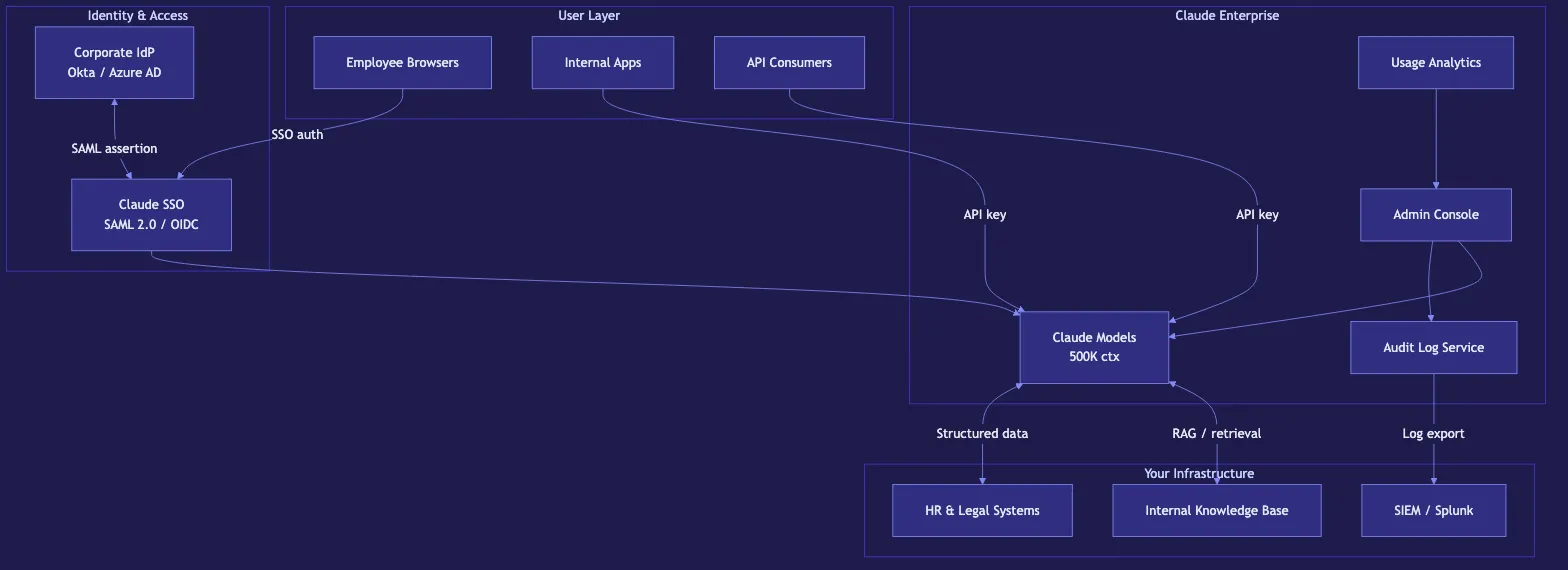Image resolution: width=1568 pixels, height=570 pixels.
Task: Click the Claude Enterprise group title
Action: point(1227,15)
